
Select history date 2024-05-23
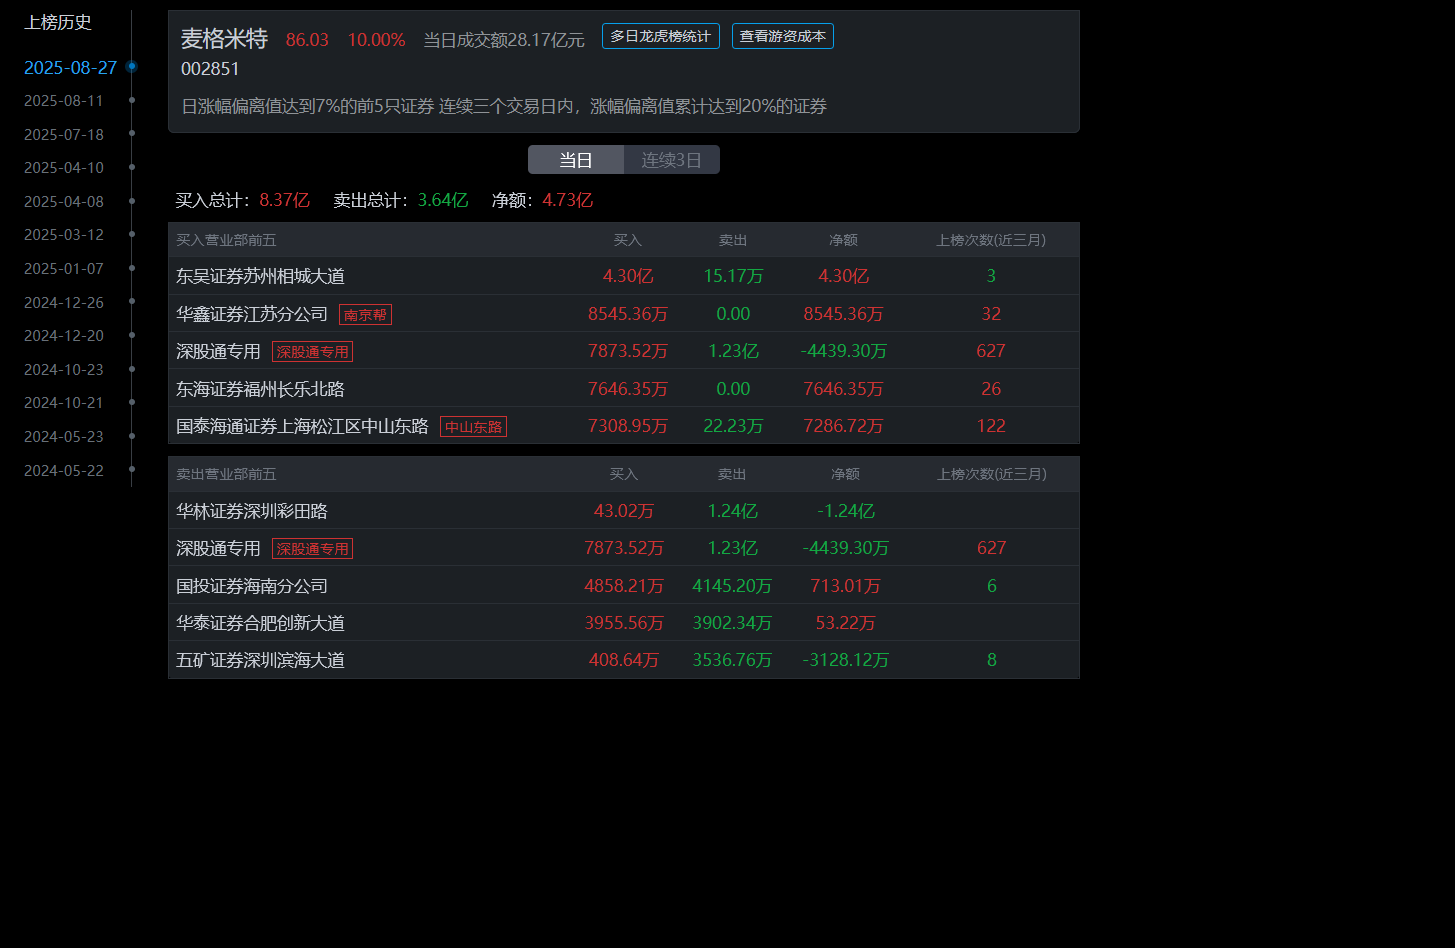[64, 436]
